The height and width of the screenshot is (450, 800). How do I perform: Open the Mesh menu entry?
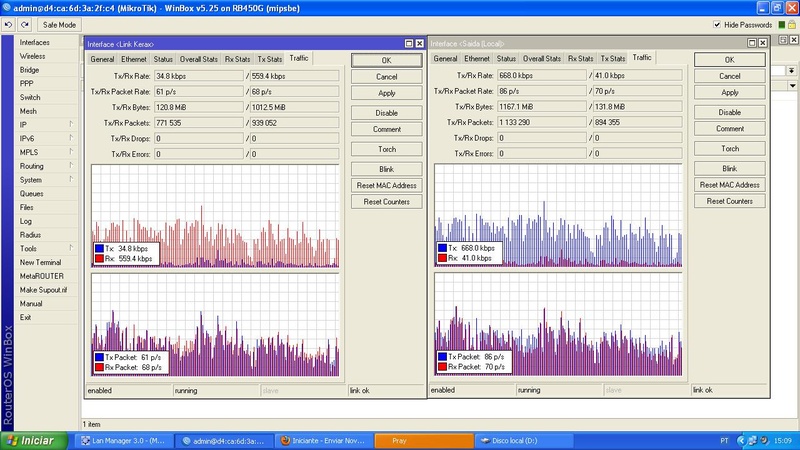[28, 111]
